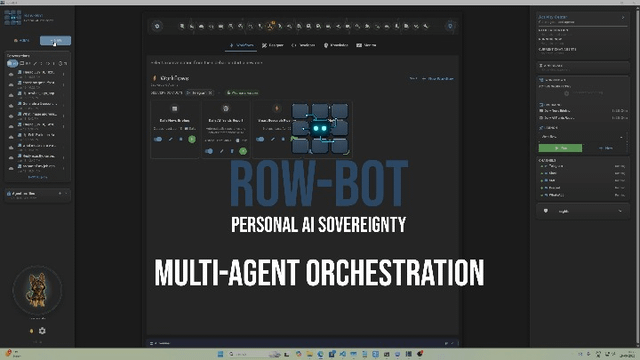Click the round icon at toolbar's far right
The image size is (640, 360).
450,26
